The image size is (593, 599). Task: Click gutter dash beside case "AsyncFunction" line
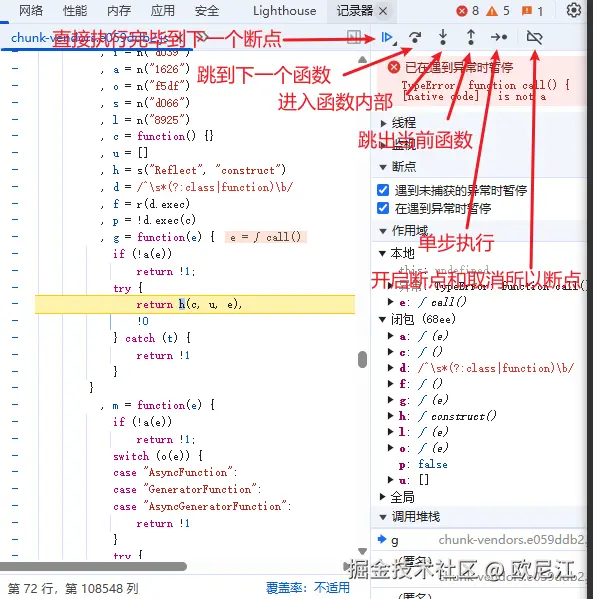tap(15, 472)
